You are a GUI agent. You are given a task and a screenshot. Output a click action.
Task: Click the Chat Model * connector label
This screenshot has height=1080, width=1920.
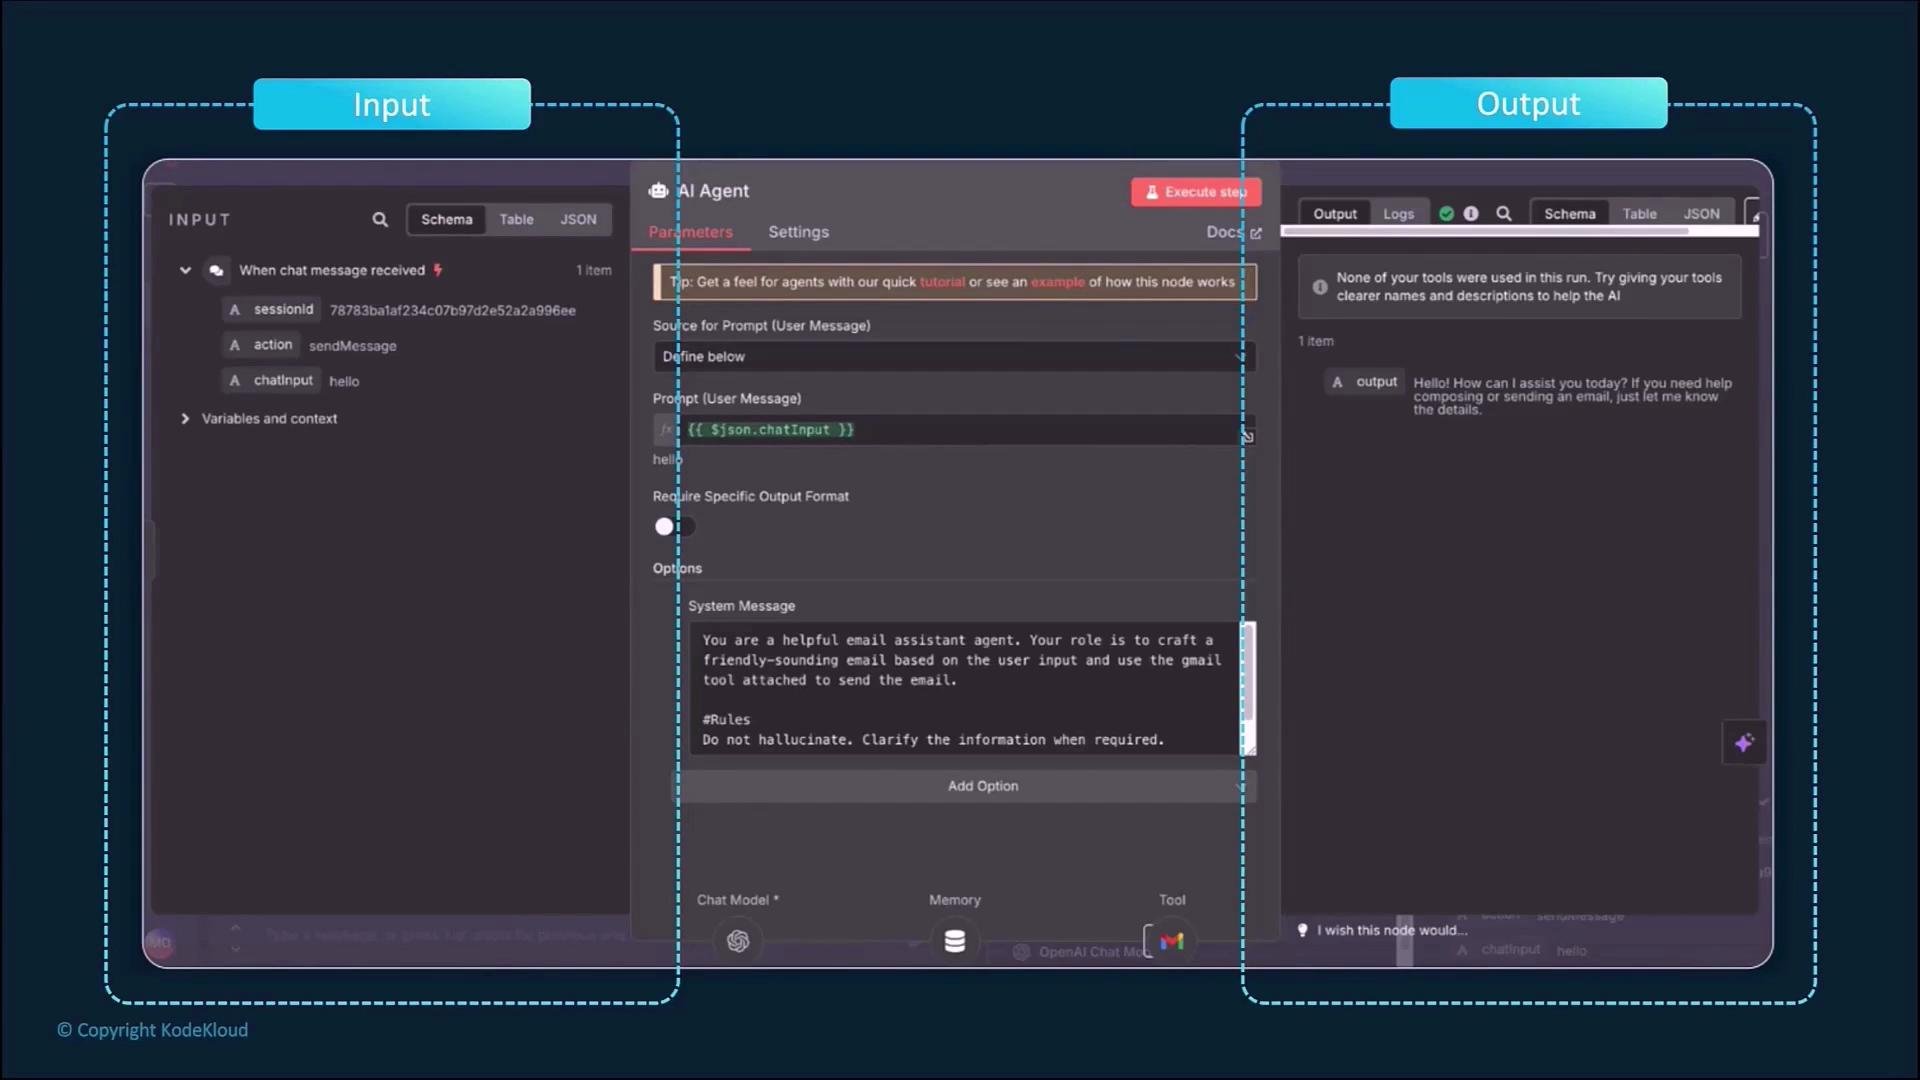(x=737, y=900)
